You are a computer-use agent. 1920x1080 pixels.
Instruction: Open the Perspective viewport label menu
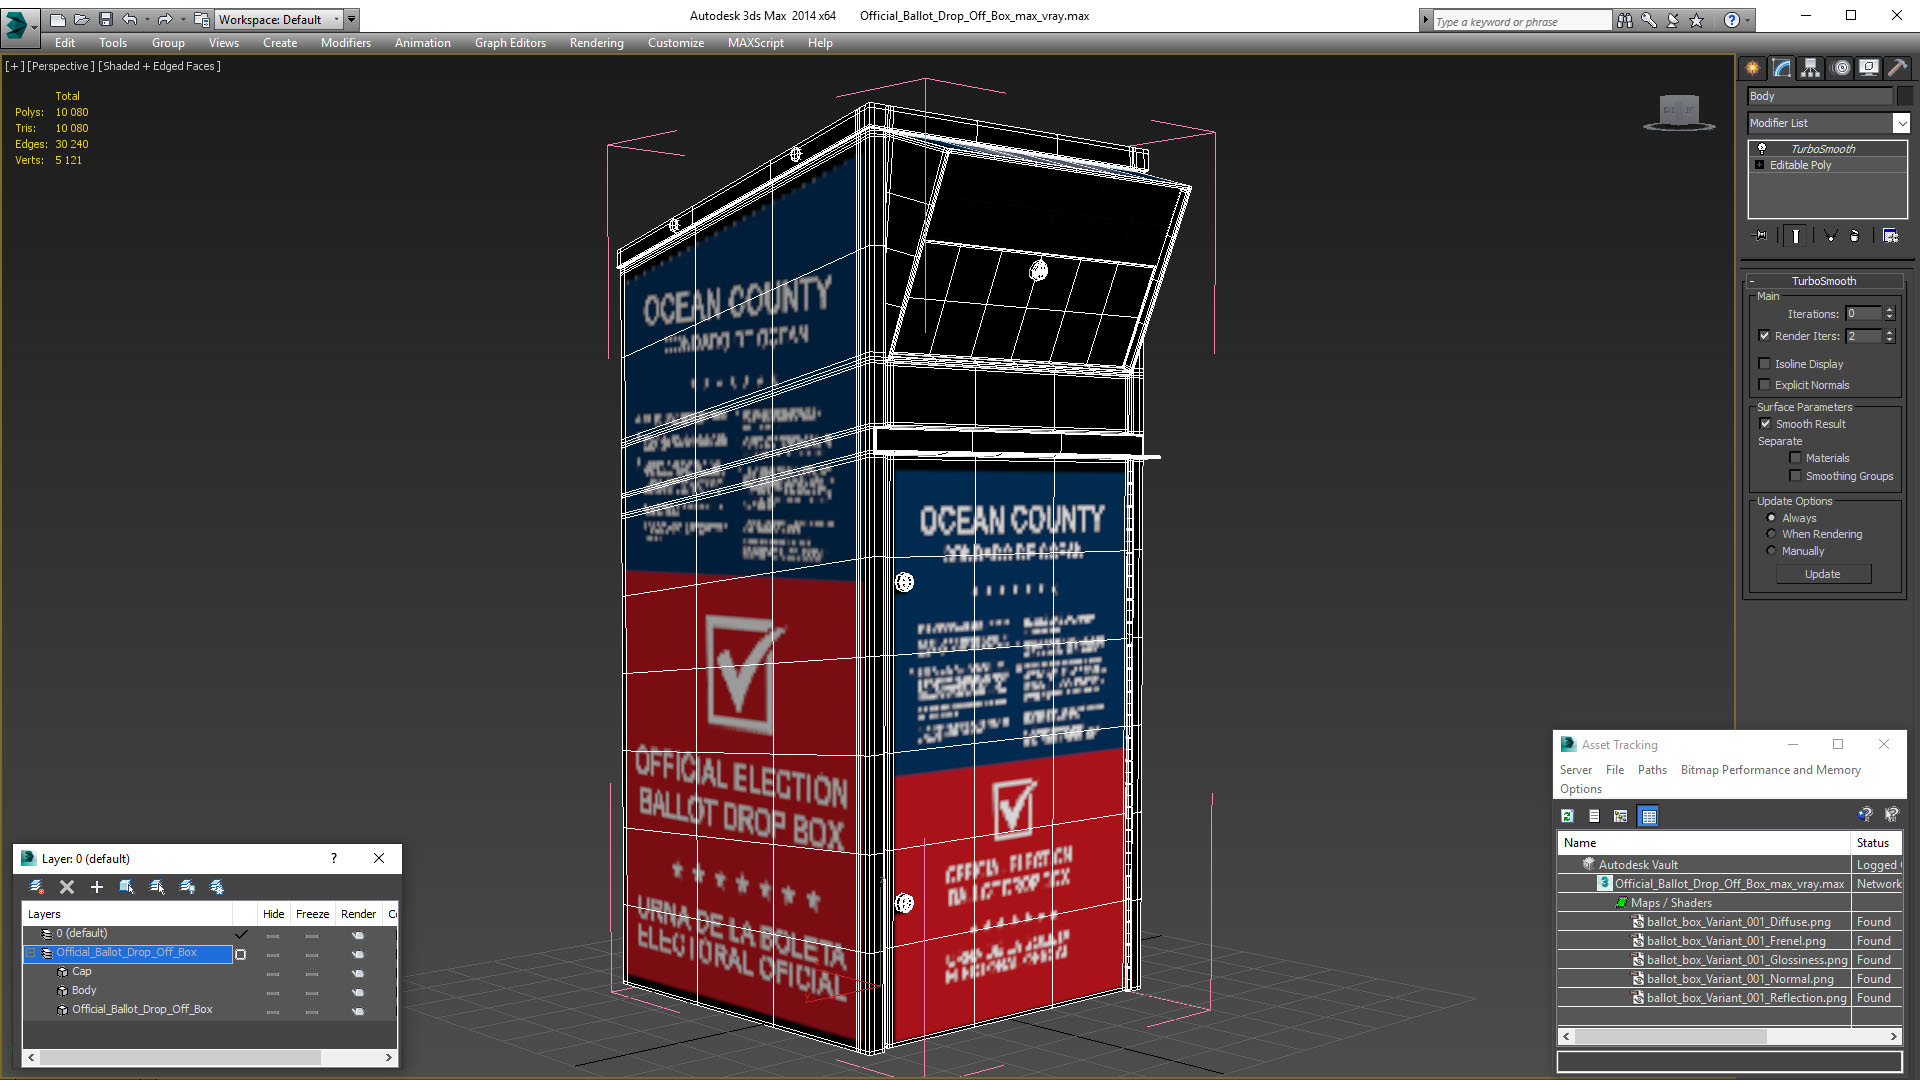click(61, 66)
